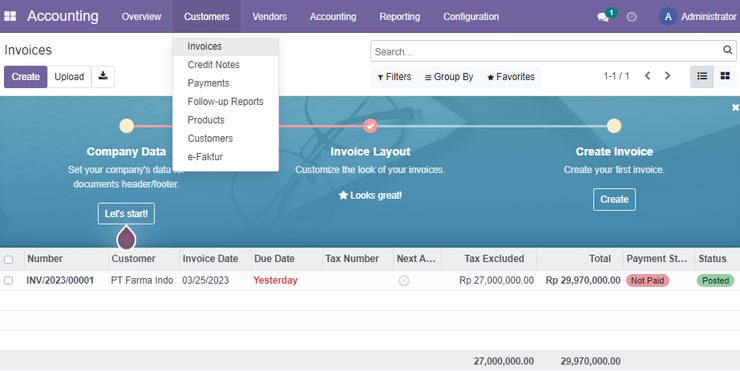This screenshot has width=740, height=371.
Task: Switch to kanban view
Action: click(725, 76)
